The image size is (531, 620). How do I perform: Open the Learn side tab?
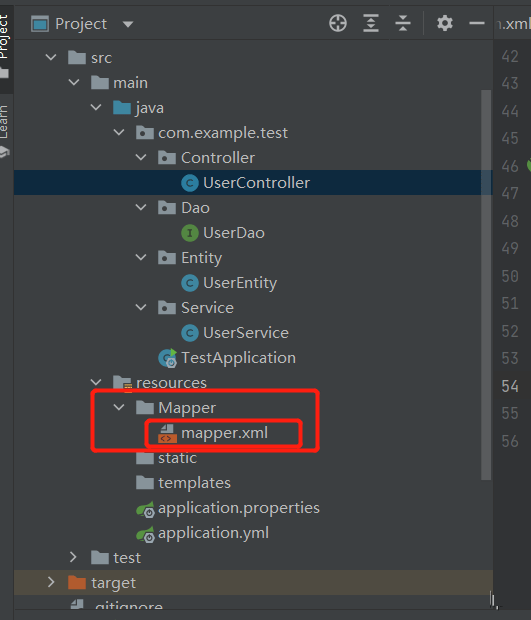[x=4, y=122]
